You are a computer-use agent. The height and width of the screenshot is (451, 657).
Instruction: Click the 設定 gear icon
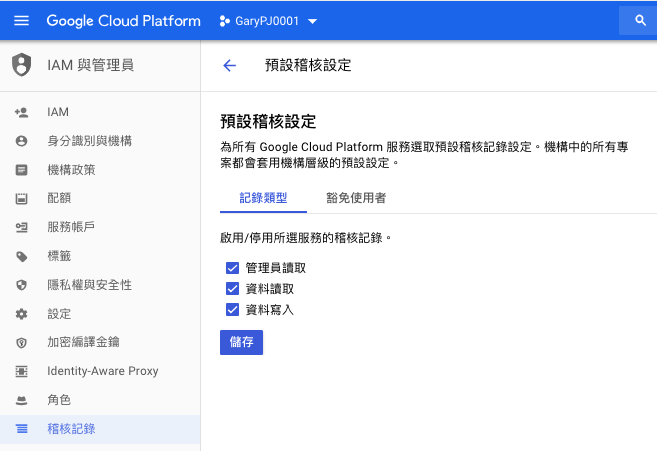tap(21, 314)
